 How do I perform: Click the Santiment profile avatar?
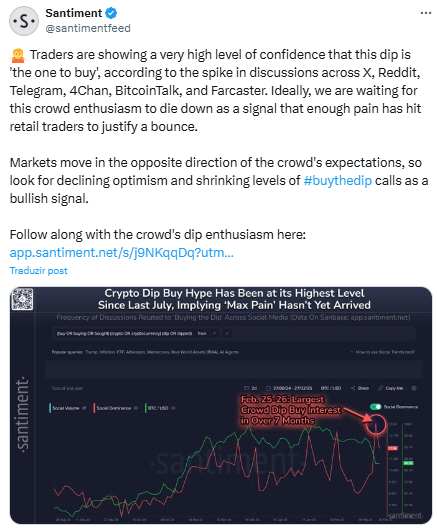(24, 21)
